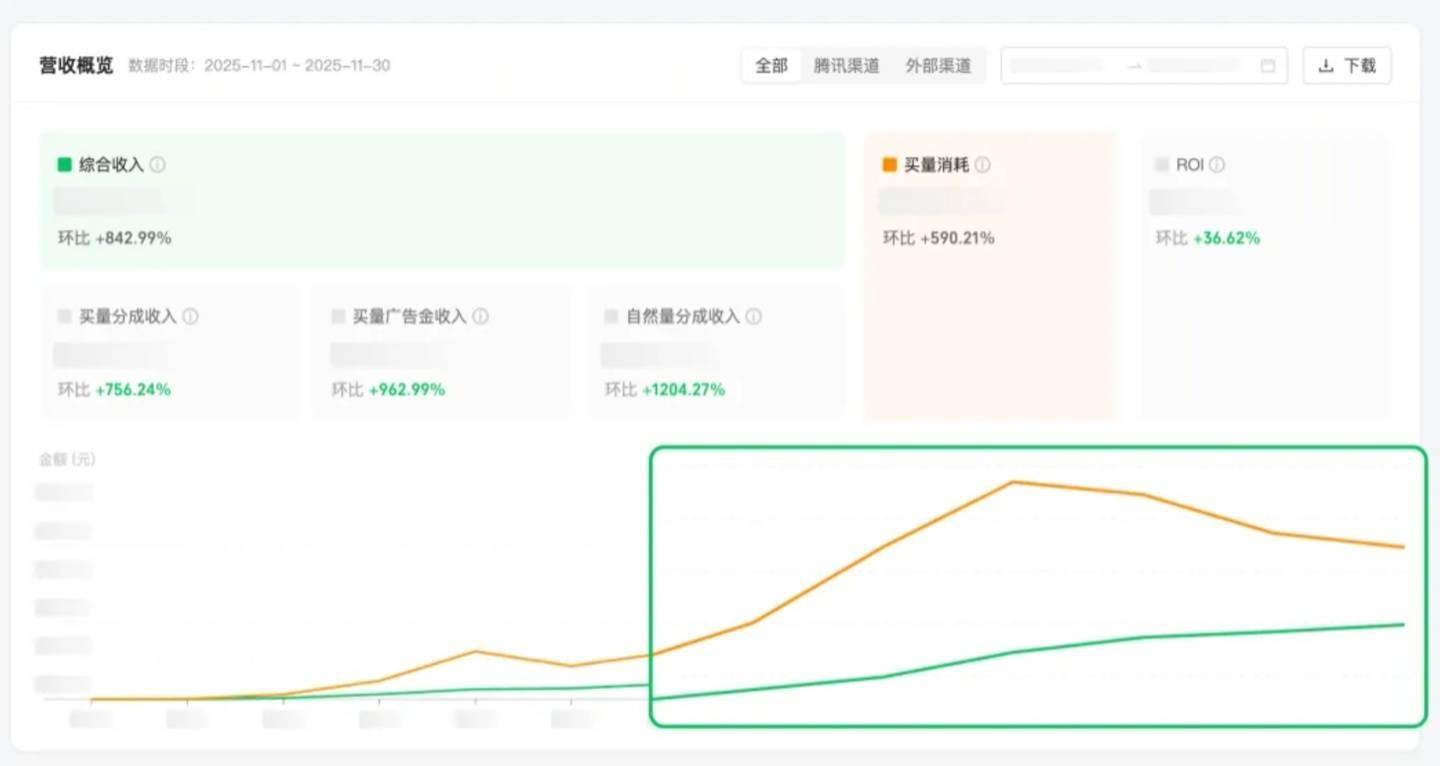
Task: Click info icon next to 综合收入
Action: pyautogui.click(x=158, y=165)
